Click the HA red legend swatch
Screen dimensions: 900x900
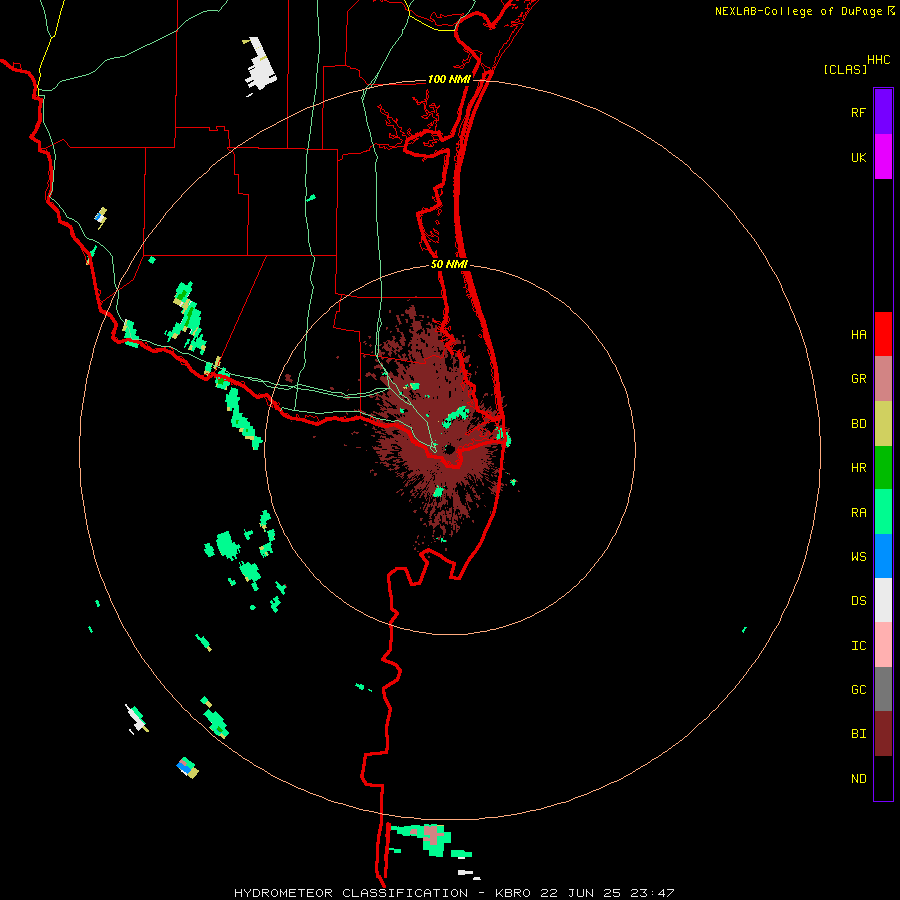[883, 334]
